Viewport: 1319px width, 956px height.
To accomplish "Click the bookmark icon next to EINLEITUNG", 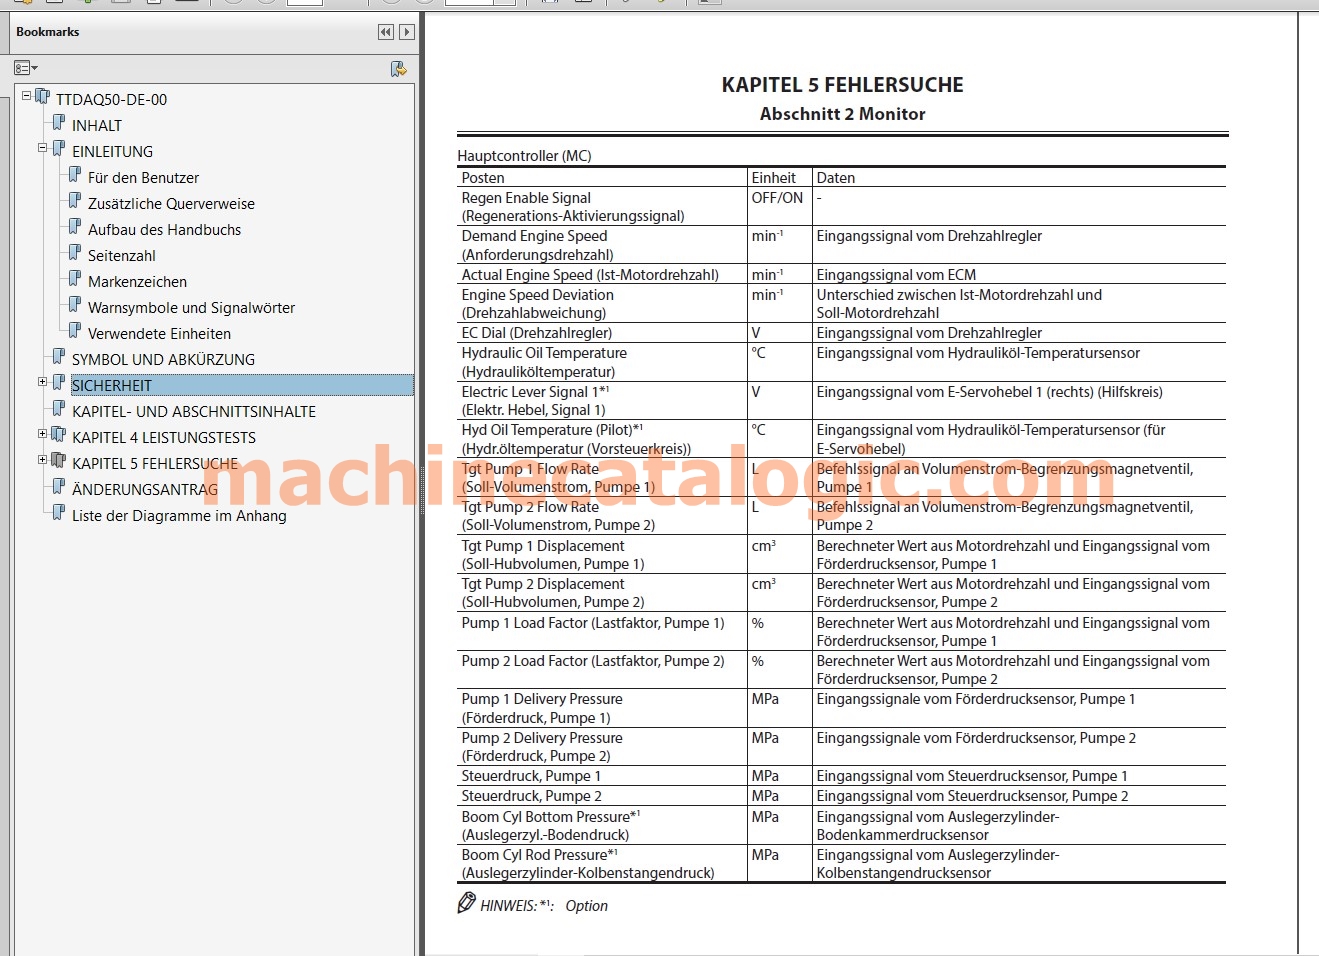I will pyautogui.click(x=58, y=149).
